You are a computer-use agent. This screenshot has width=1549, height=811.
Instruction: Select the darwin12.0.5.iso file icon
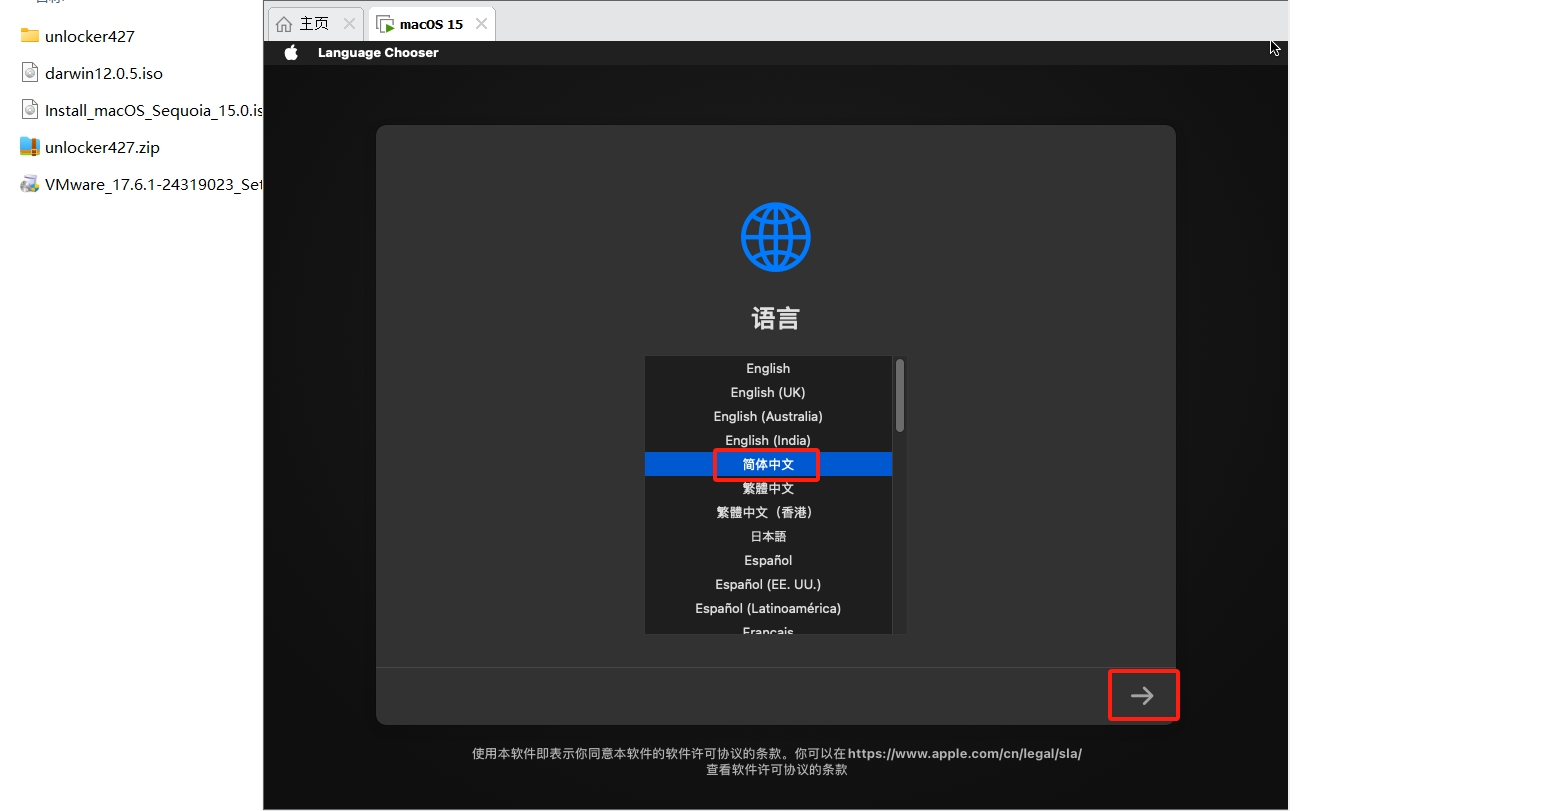click(30, 73)
